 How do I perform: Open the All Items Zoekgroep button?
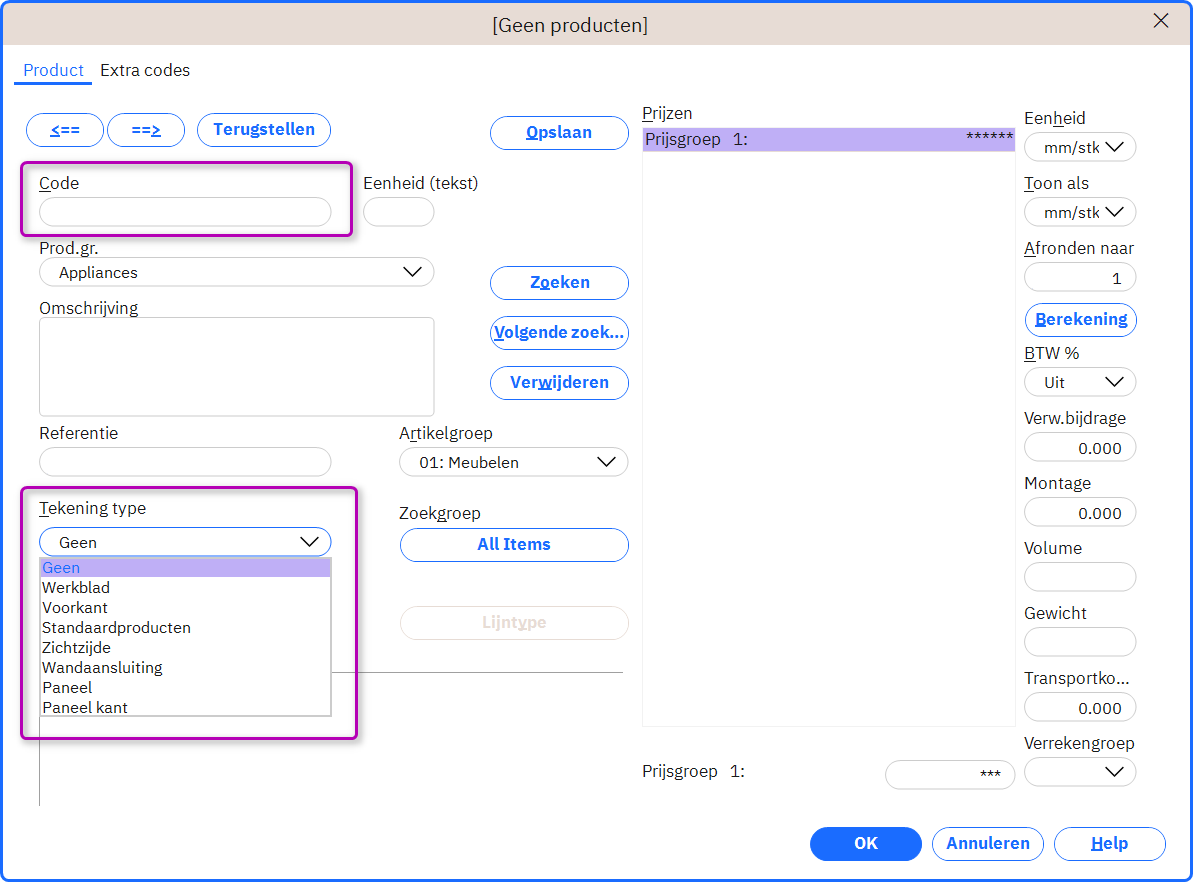click(514, 545)
